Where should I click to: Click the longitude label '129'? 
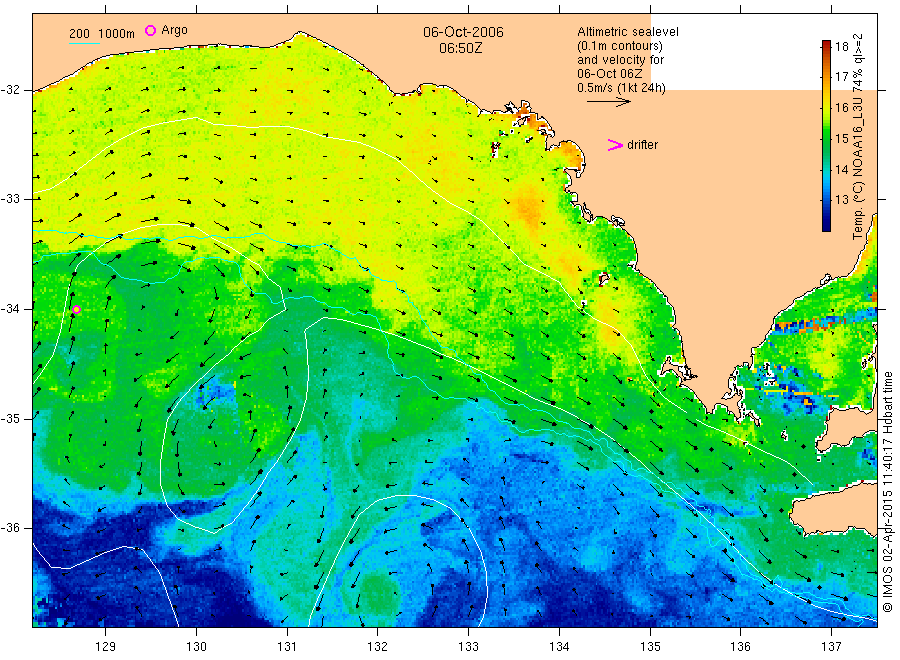pos(106,647)
